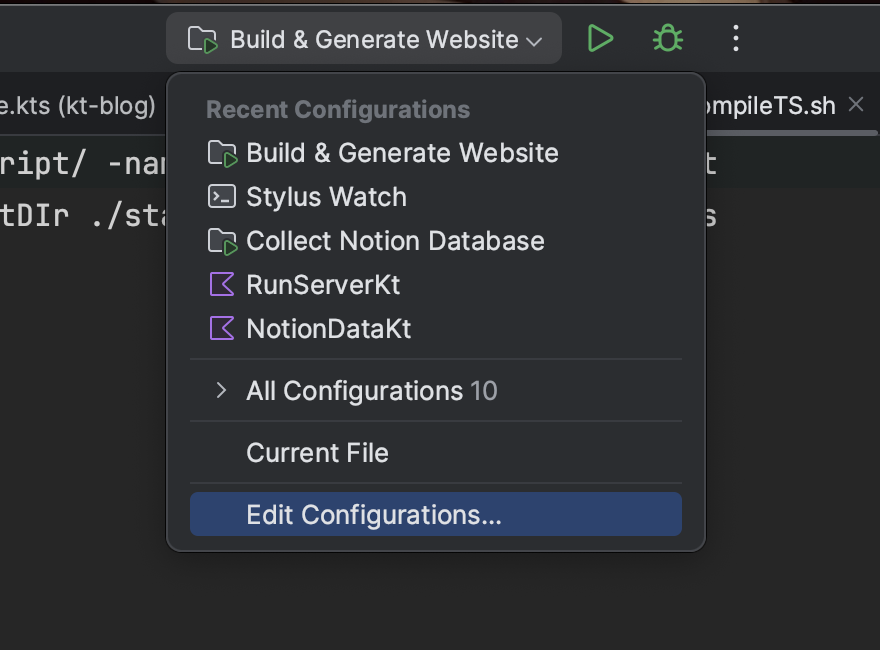The image size is (880, 650).
Task: Select Collect Notion Database configuration
Action: point(395,241)
